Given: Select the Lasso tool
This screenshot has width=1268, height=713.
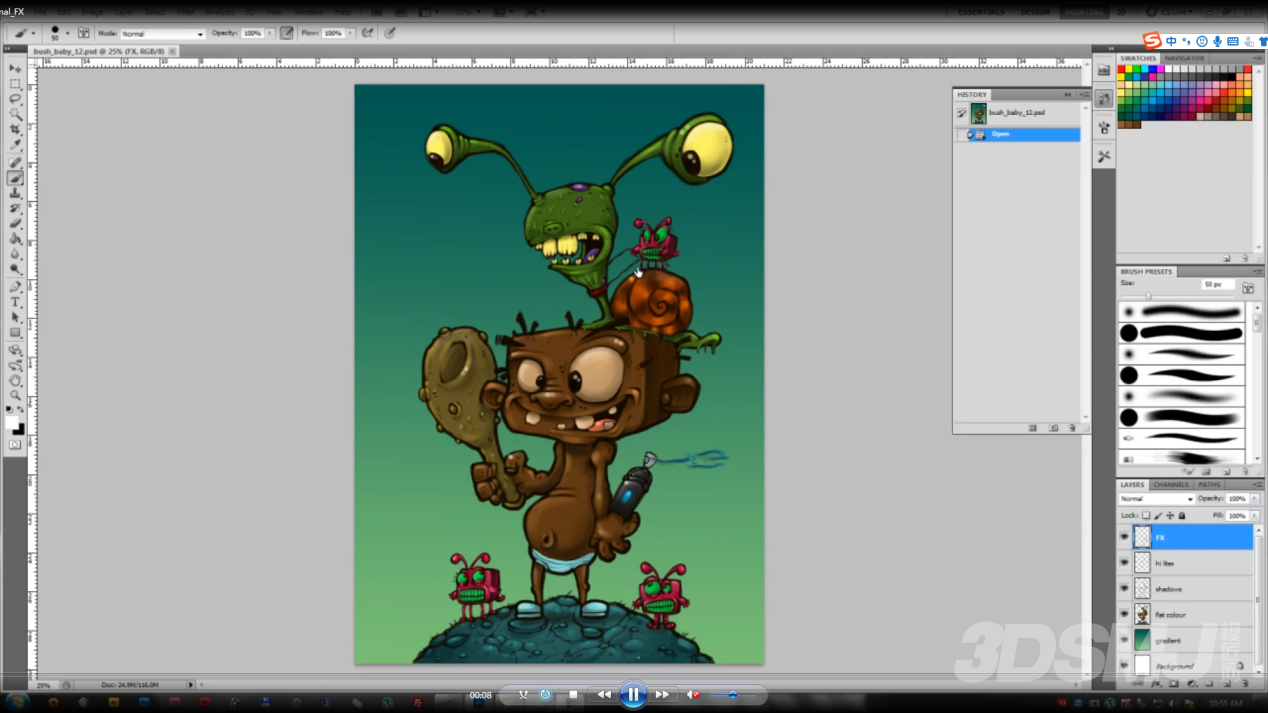Looking at the screenshot, I should pos(15,100).
